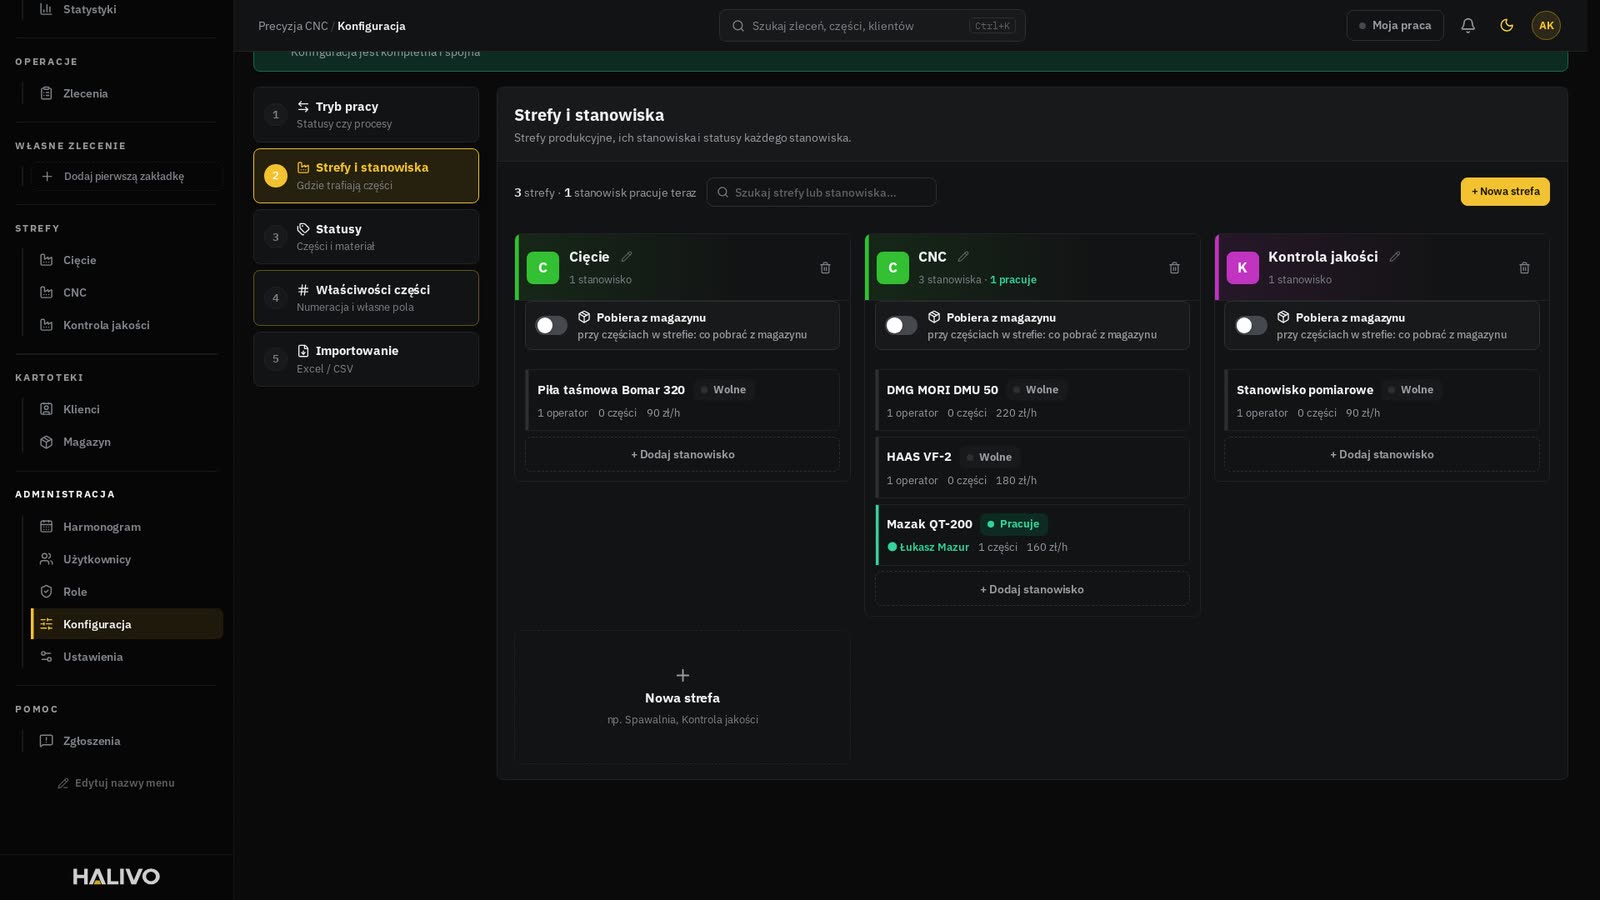This screenshot has width=1600, height=900.
Task: Delete Kontrola jakości zone trash icon
Action: click(x=1524, y=268)
